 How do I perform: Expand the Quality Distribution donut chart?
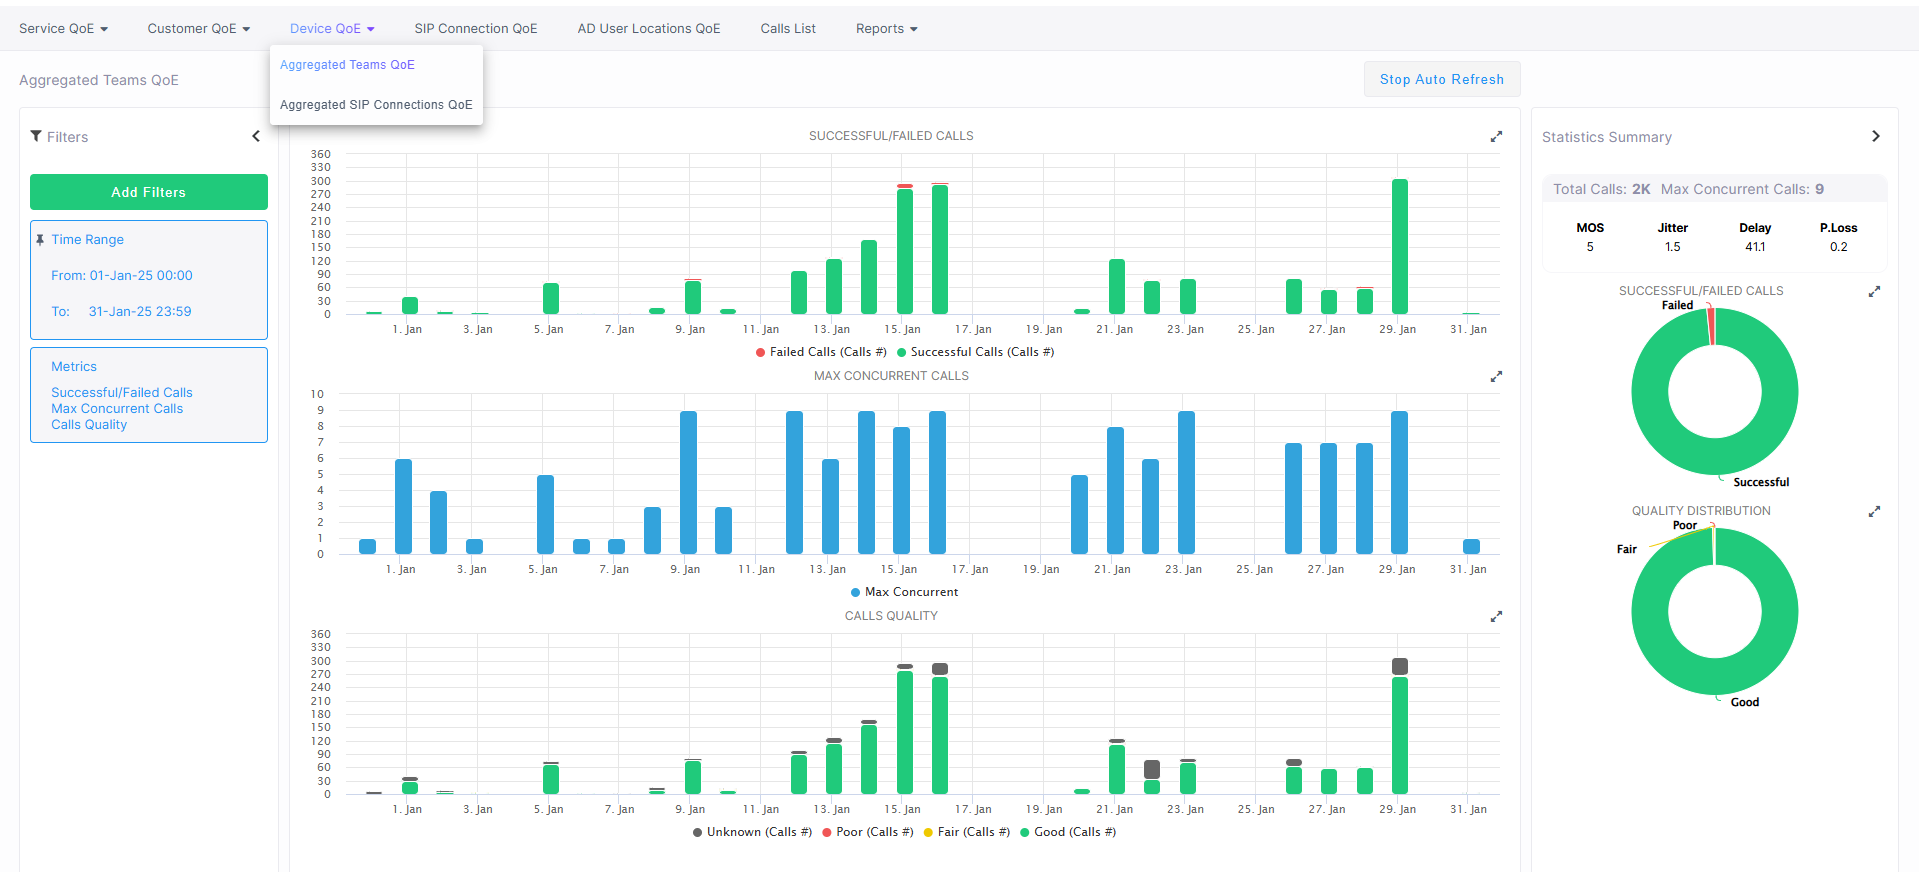[x=1874, y=512]
